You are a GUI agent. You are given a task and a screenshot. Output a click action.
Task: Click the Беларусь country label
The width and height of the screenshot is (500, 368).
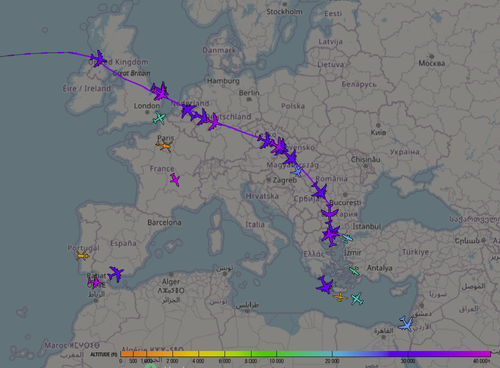359,84
